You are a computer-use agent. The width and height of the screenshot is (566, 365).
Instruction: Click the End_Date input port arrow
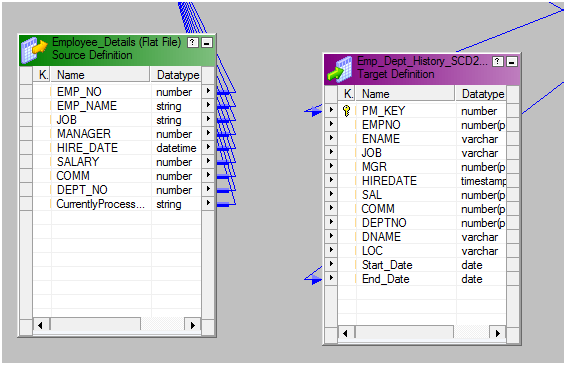pos(331,278)
